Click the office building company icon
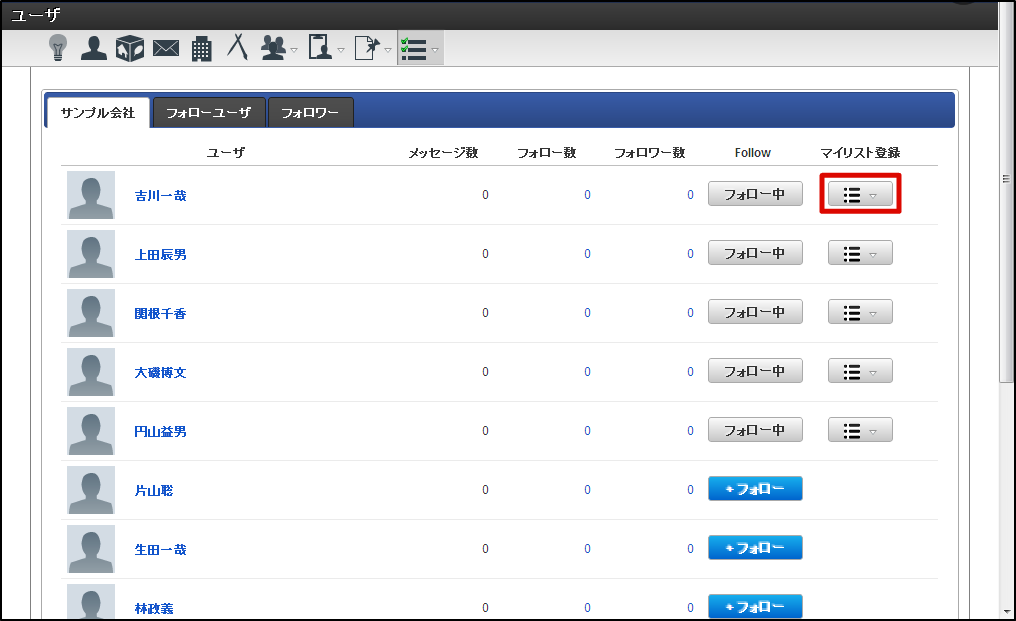 pos(202,48)
